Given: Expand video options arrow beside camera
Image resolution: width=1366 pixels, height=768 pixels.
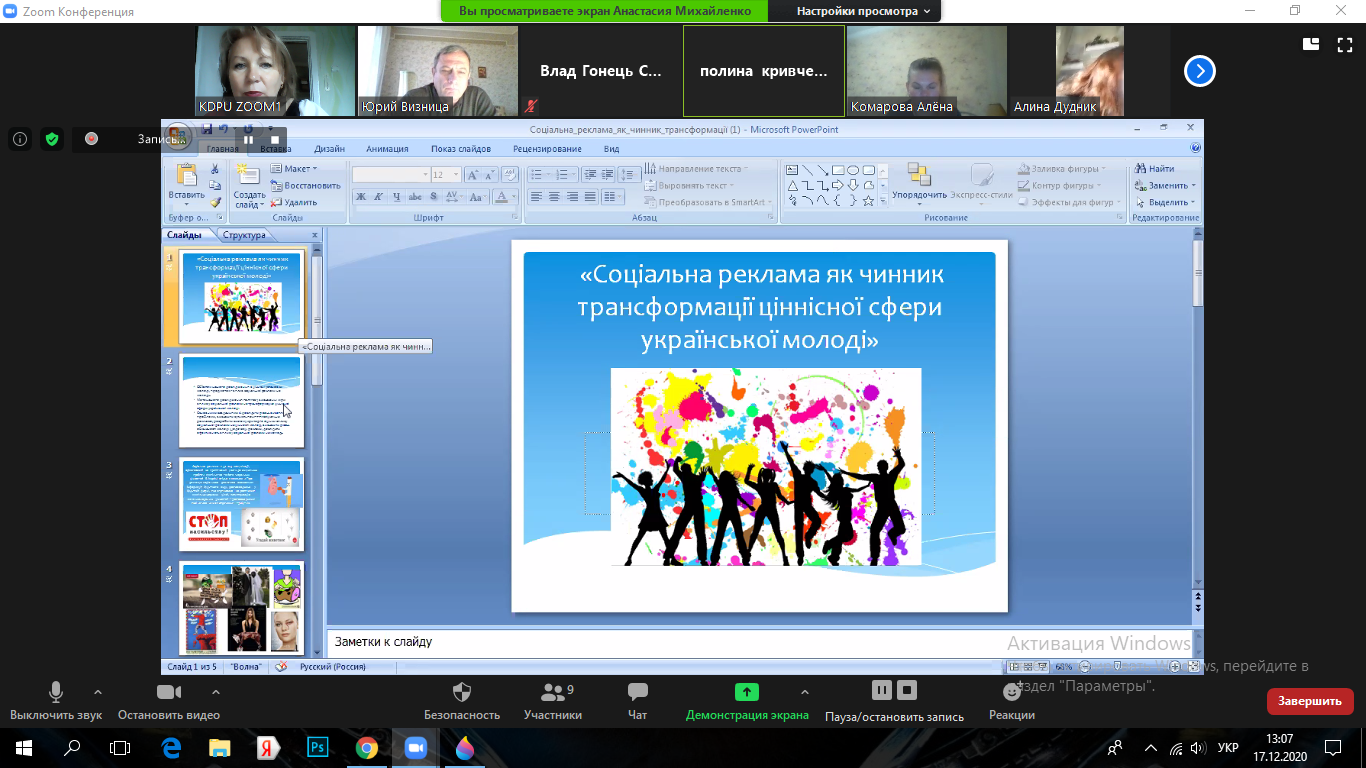Looking at the screenshot, I should click(x=215, y=691).
